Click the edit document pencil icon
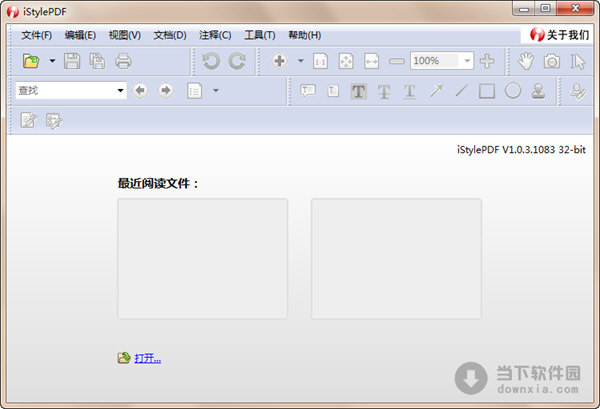This screenshot has width=600, height=409. [x=29, y=121]
